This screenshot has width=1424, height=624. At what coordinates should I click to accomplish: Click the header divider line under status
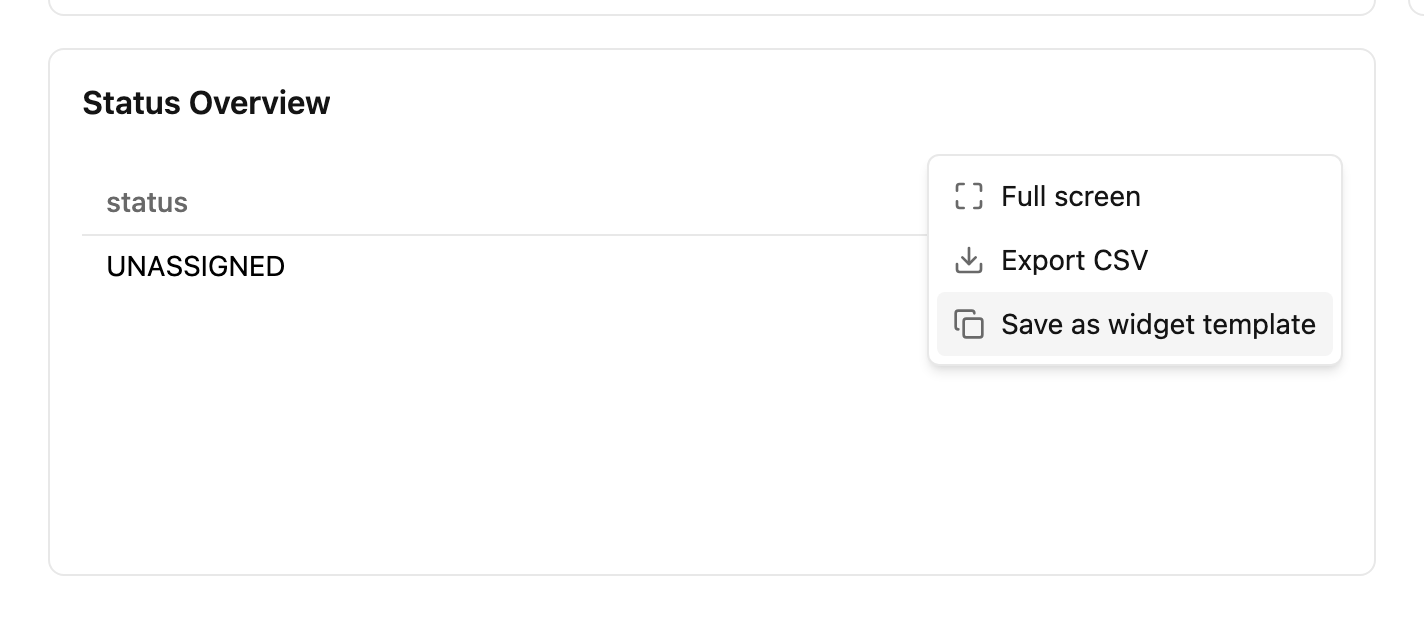[x=505, y=235]
